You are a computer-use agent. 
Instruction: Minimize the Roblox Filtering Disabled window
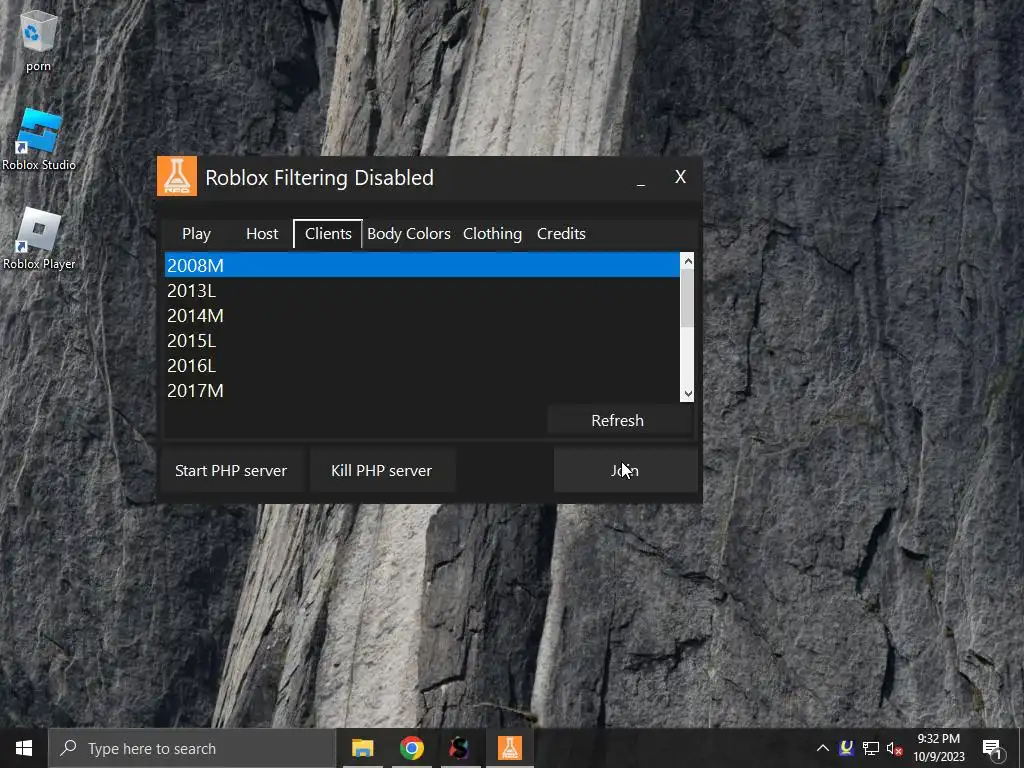point(641,178)
